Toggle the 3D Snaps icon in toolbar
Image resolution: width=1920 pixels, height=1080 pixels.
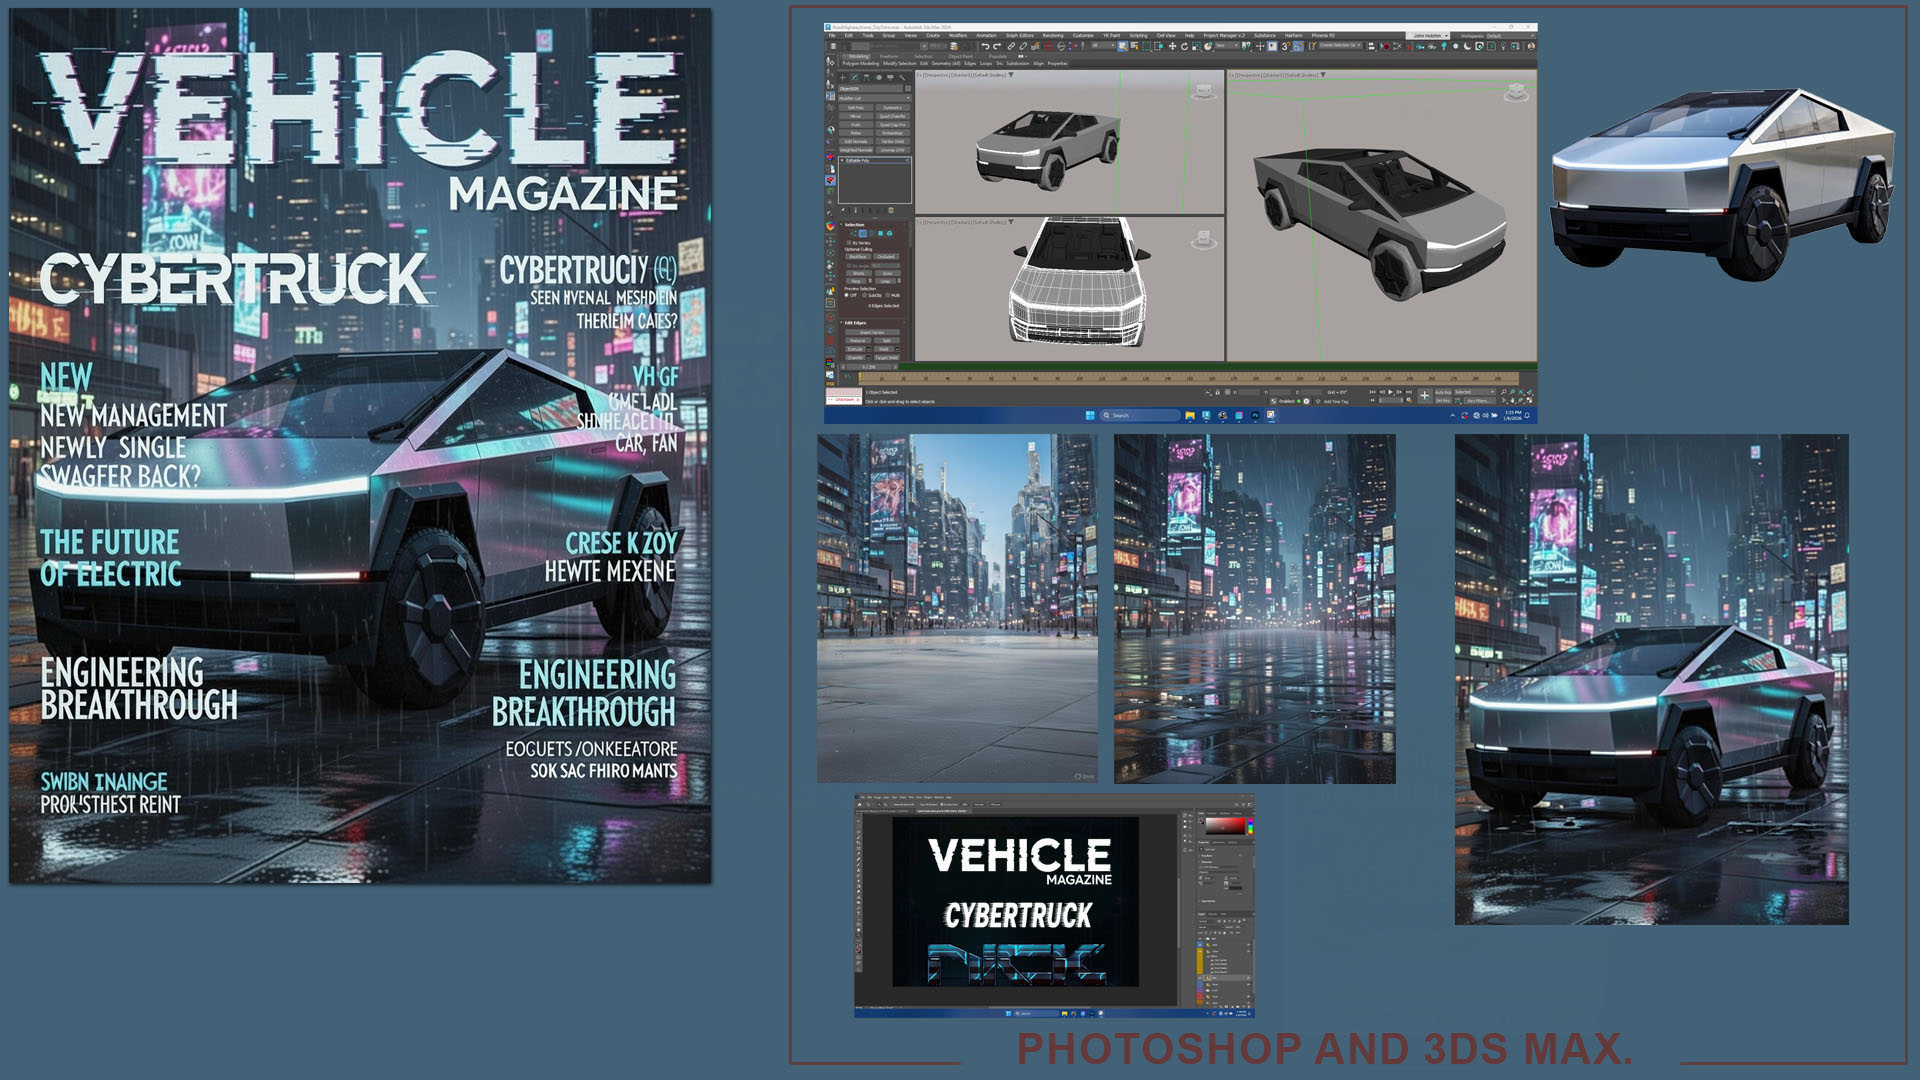1285,46
